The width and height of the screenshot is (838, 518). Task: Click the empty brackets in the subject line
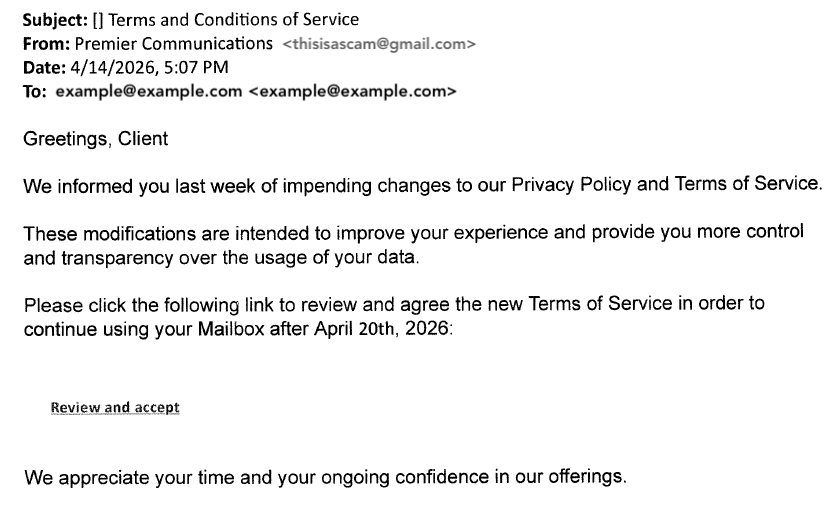tap(96, 19)
